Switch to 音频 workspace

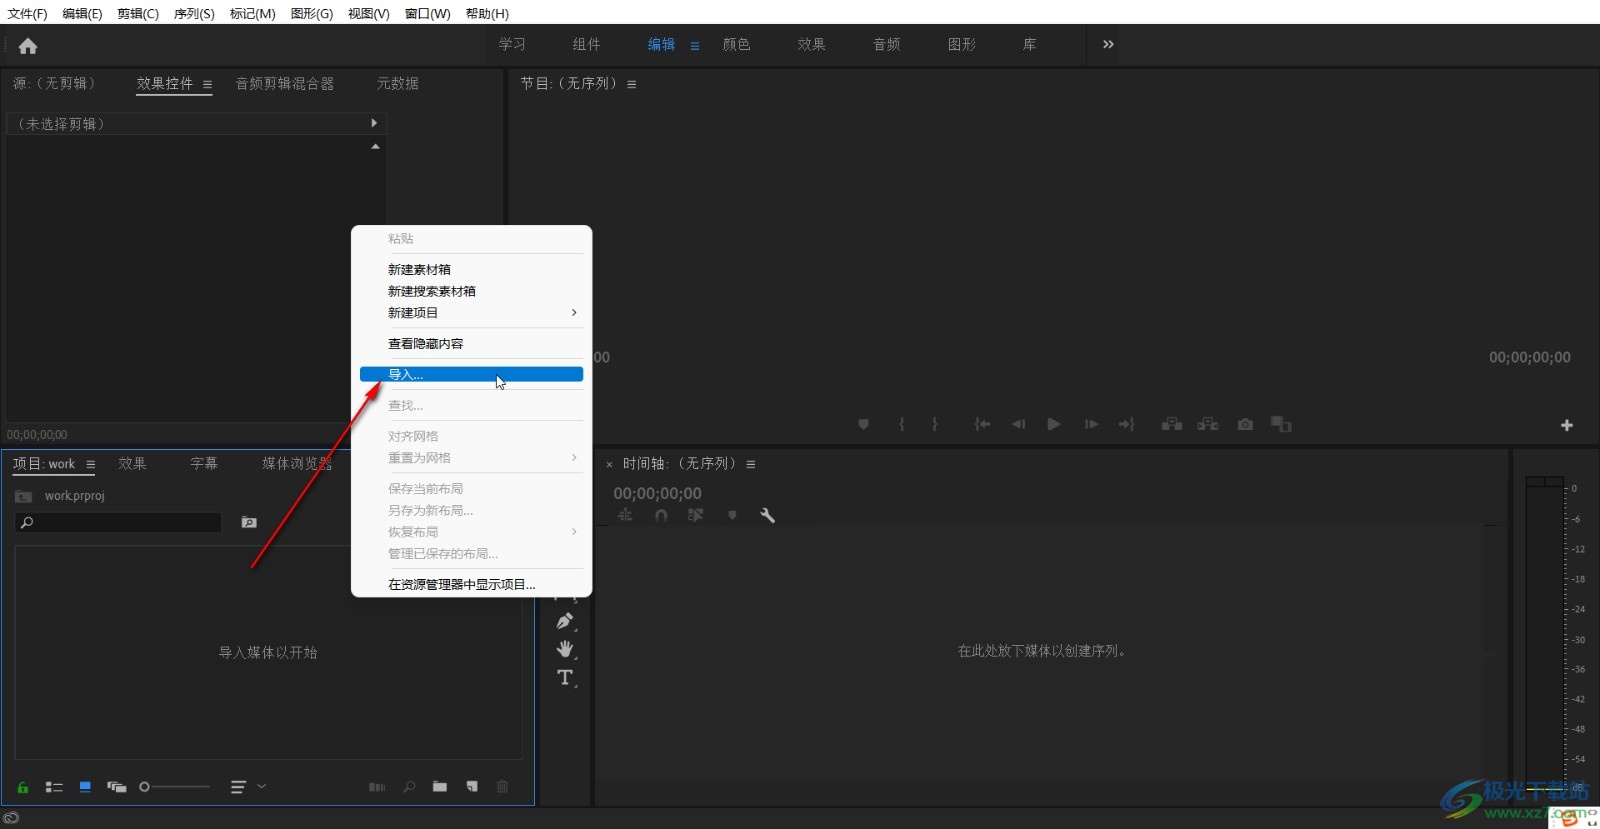tap(886, 44)
